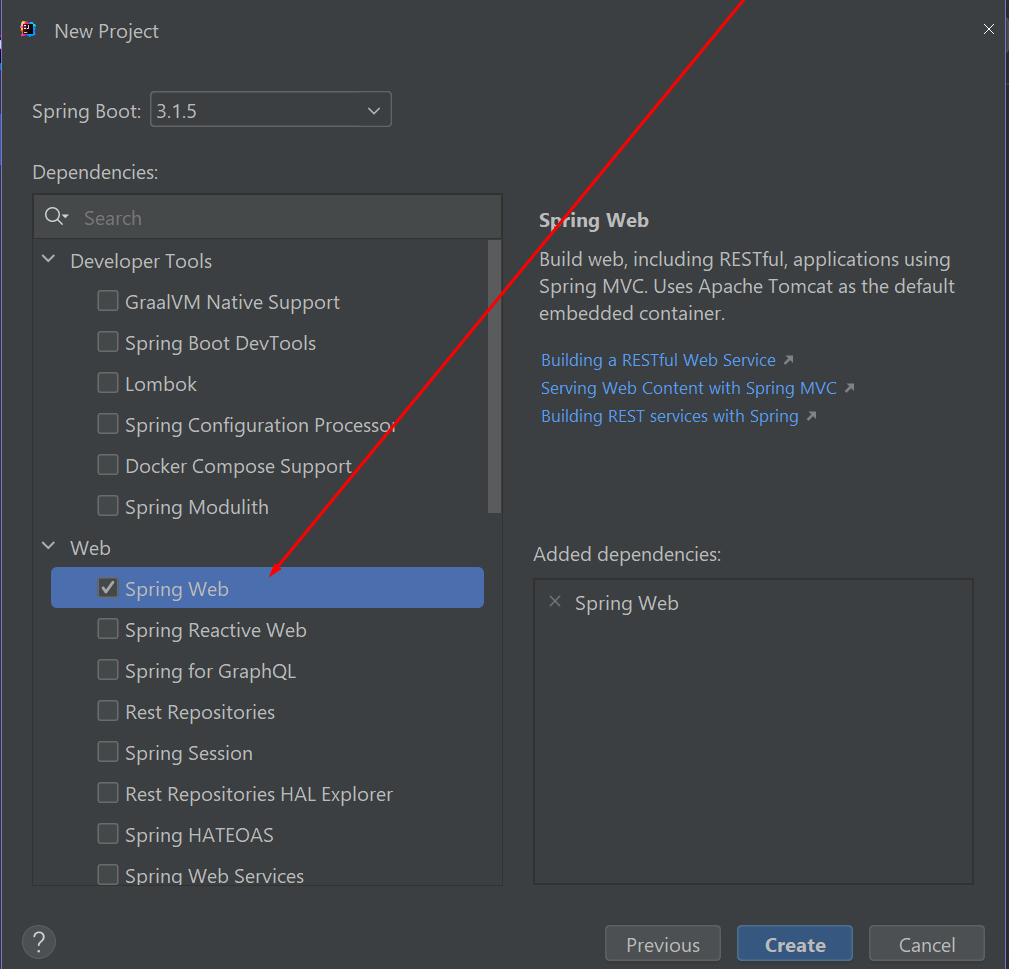The image size is (1009, 969).
Task: Click the Spring Session label text
Action: coord(189,753)
